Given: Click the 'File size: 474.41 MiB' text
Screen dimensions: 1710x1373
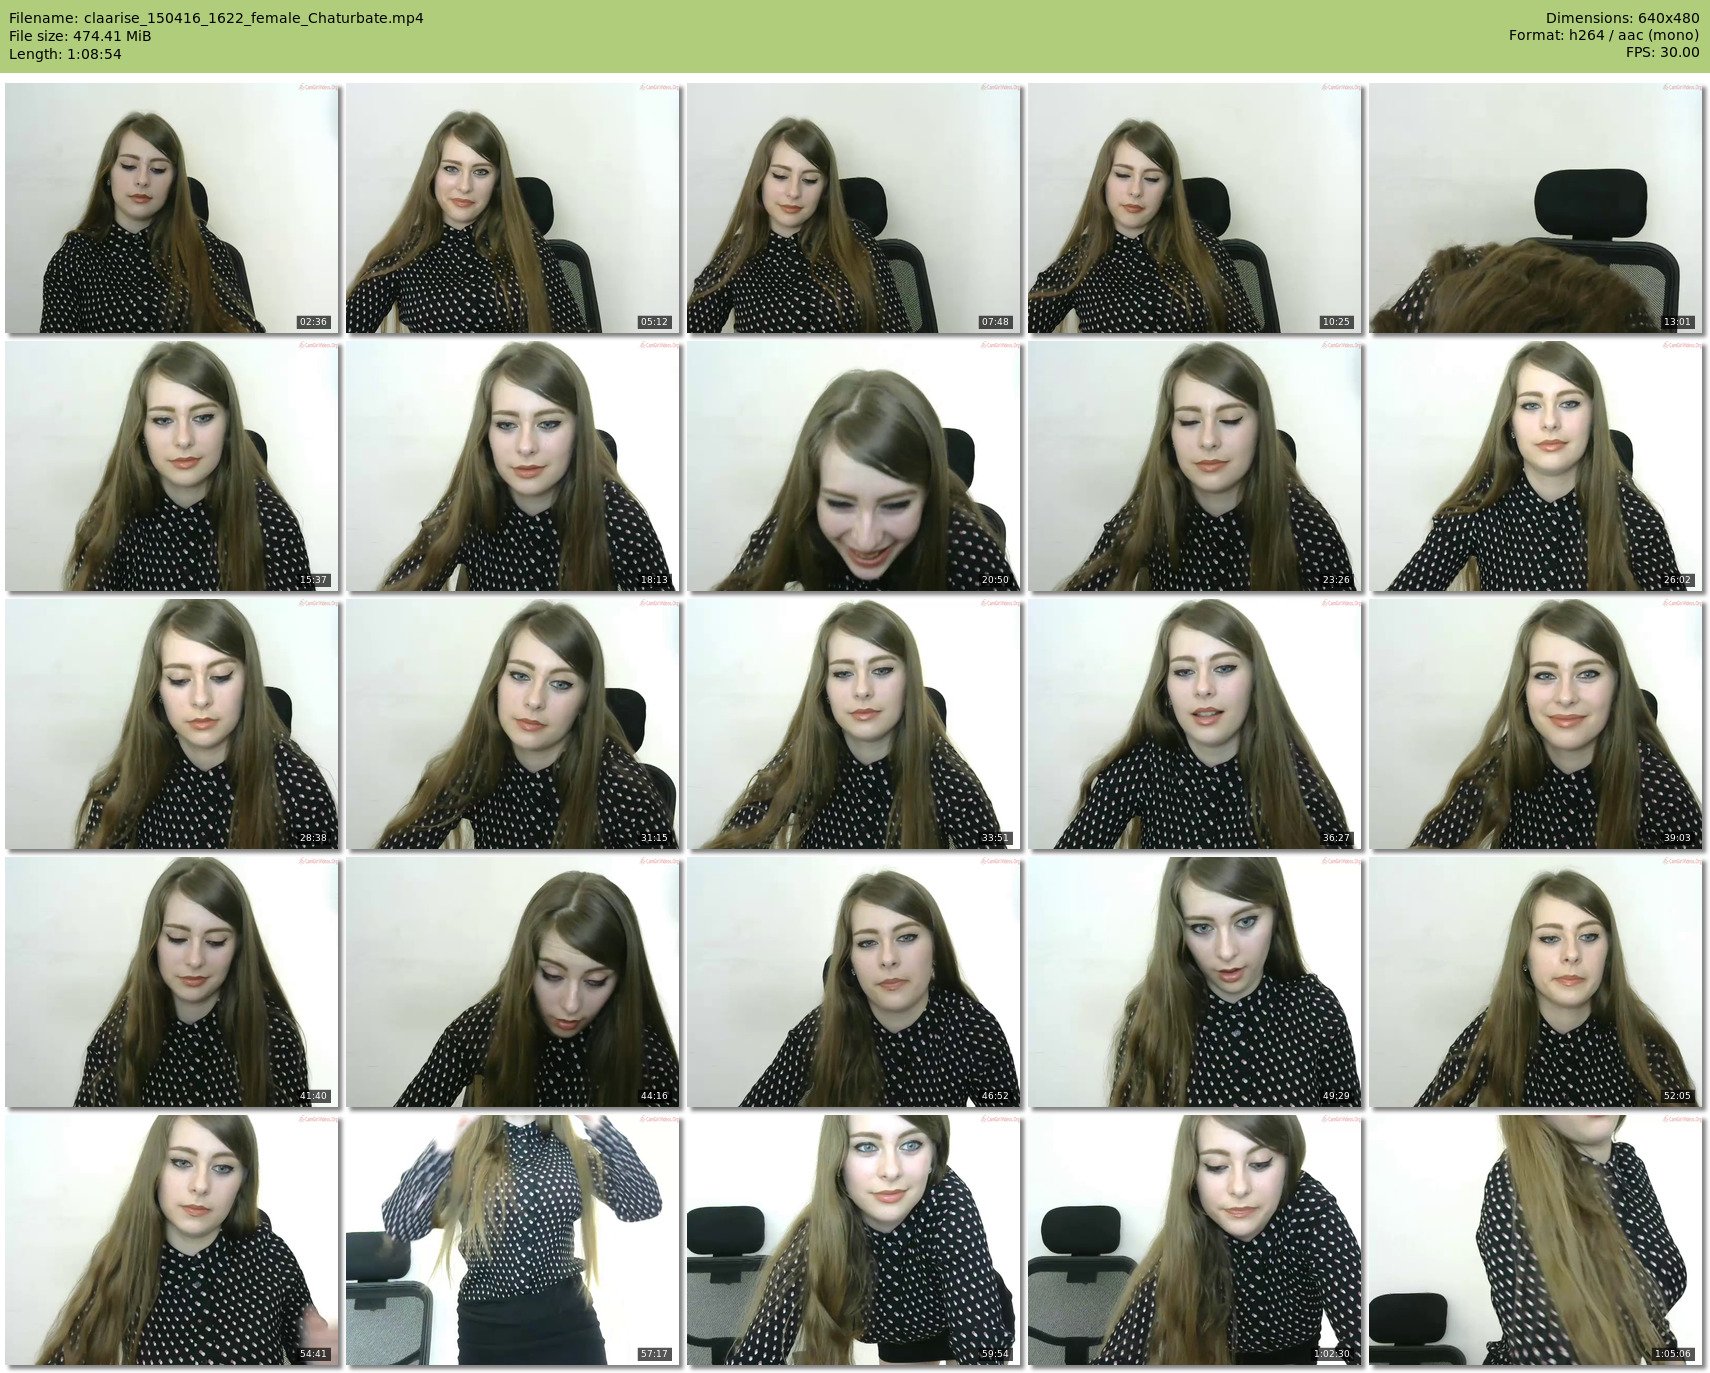Looking at the screenshot, I should click(x=80, y=36).
